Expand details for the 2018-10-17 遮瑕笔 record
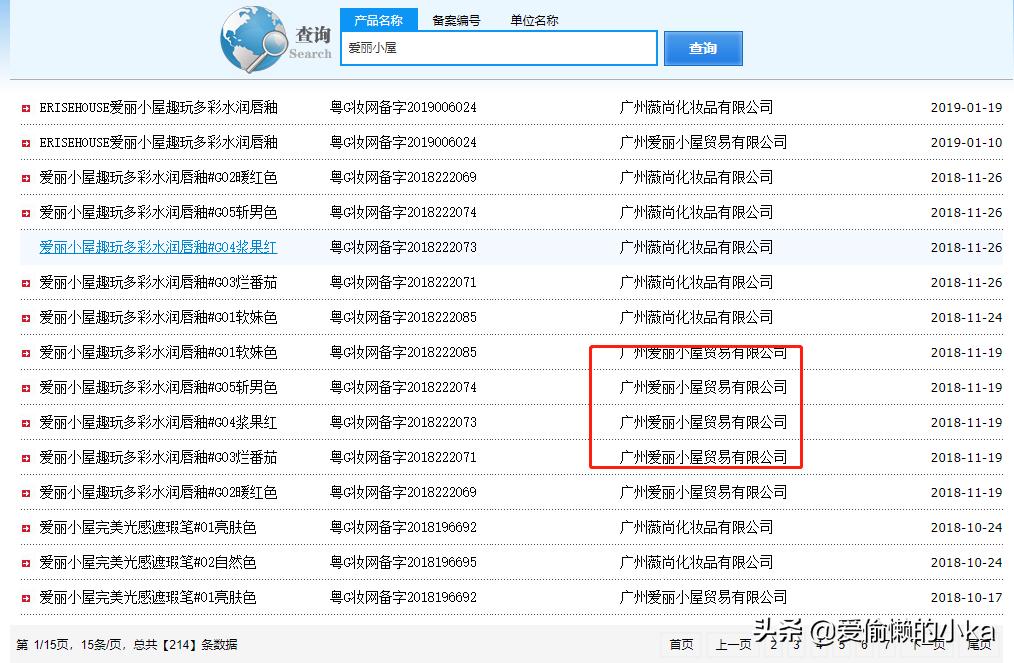Viewport: 1014px width, 663px height. coord(24,597)
